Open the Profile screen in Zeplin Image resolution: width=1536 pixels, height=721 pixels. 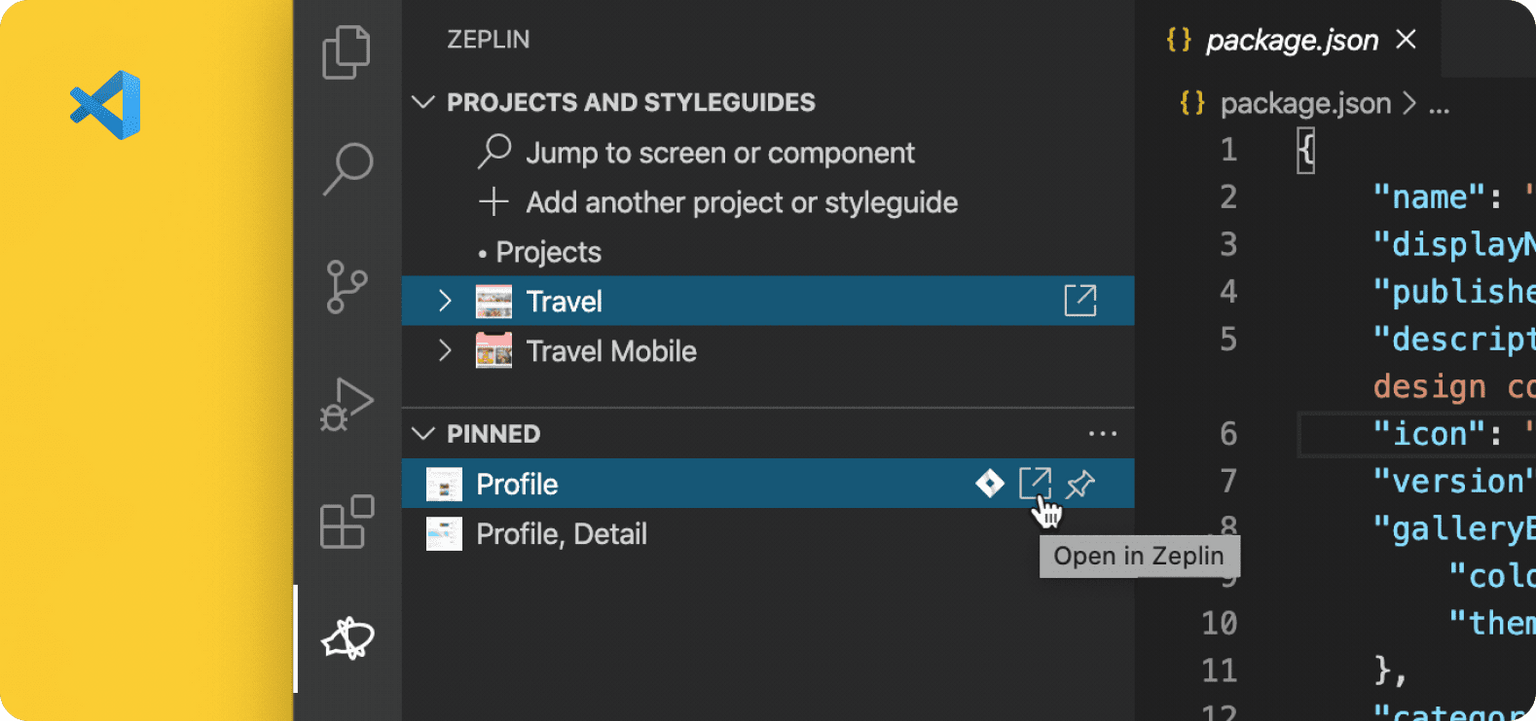(x=1036, y=483)
